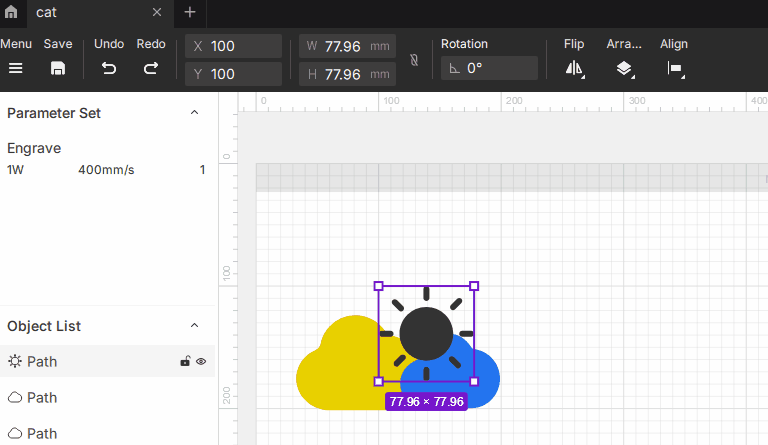Add a new tab with plus button
Viewport: 768px width, 445px height.
pyautogui.click(x=190, y=12)
